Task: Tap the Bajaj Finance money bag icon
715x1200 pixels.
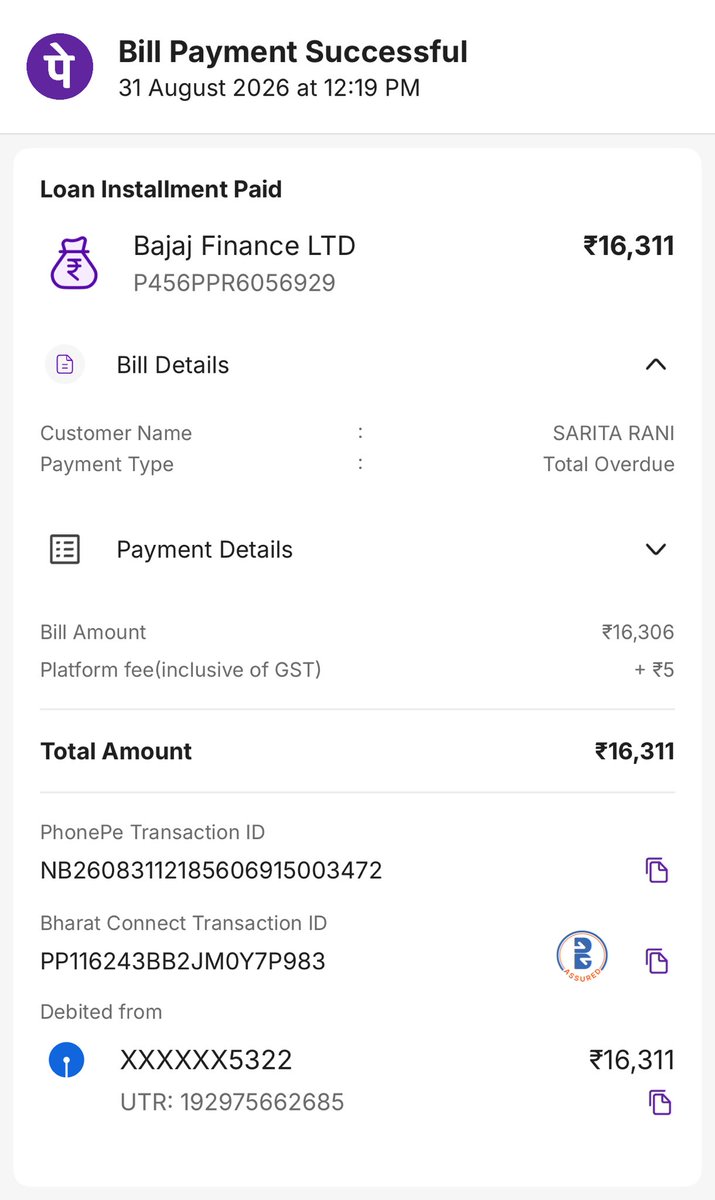Action: tap(75, 263)
